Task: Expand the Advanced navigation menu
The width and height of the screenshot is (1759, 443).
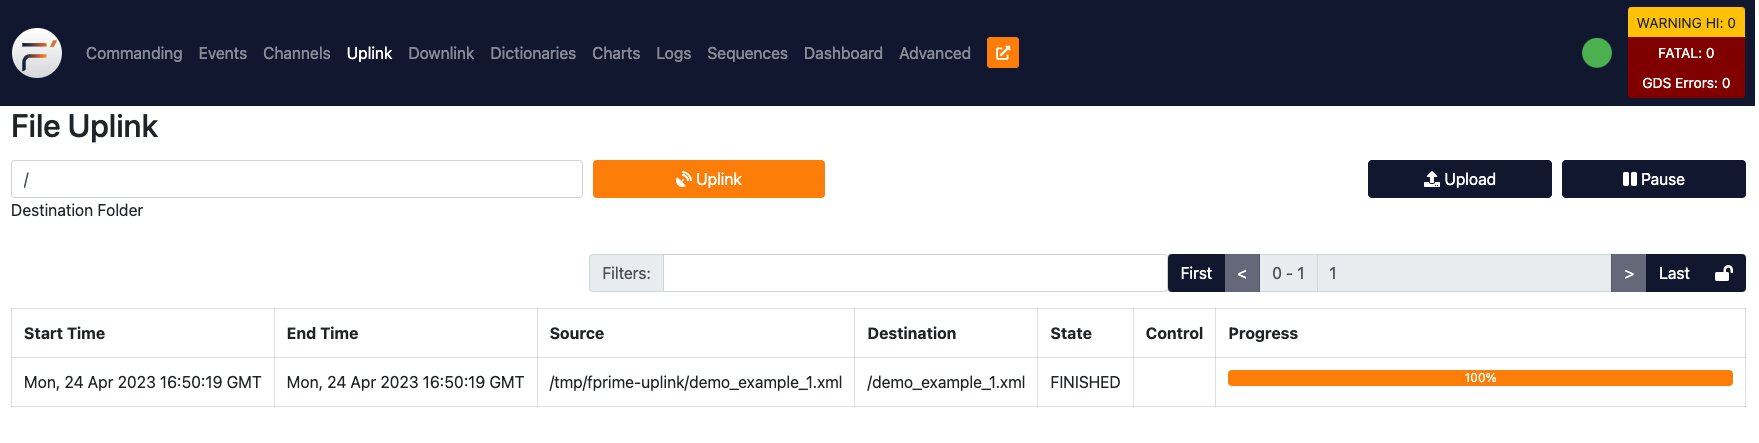Action: [x=934, y=53]
